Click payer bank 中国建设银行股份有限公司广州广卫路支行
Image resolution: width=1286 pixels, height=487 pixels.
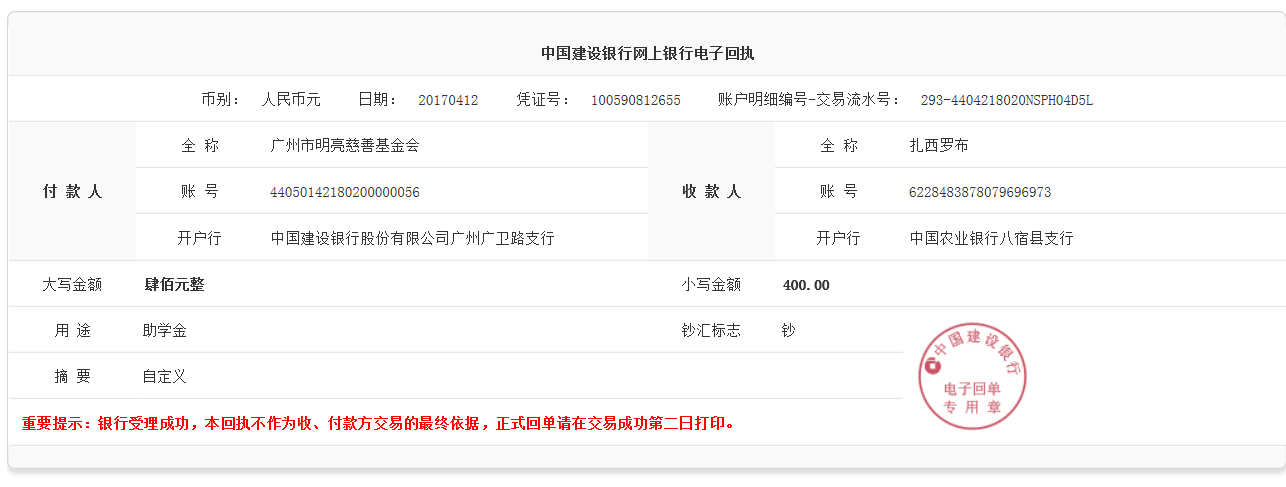412,238
